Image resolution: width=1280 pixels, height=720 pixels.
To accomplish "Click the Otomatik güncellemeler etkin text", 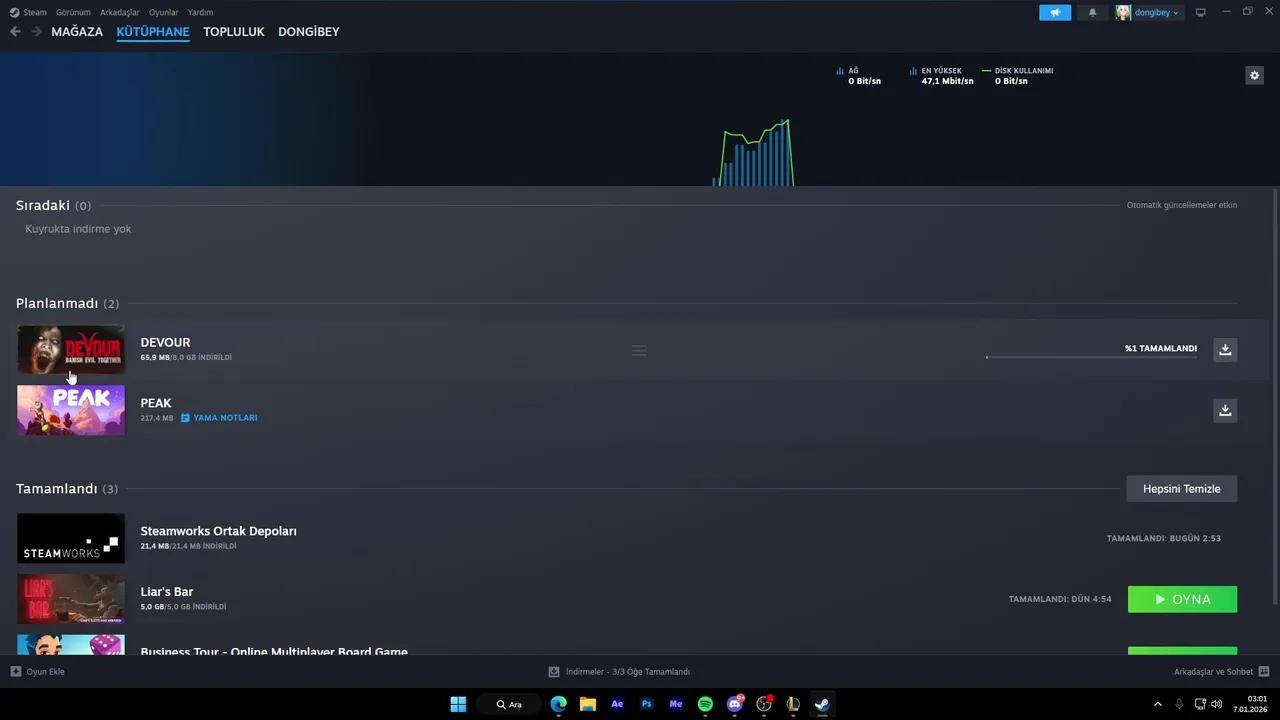I will [1182, 205].
